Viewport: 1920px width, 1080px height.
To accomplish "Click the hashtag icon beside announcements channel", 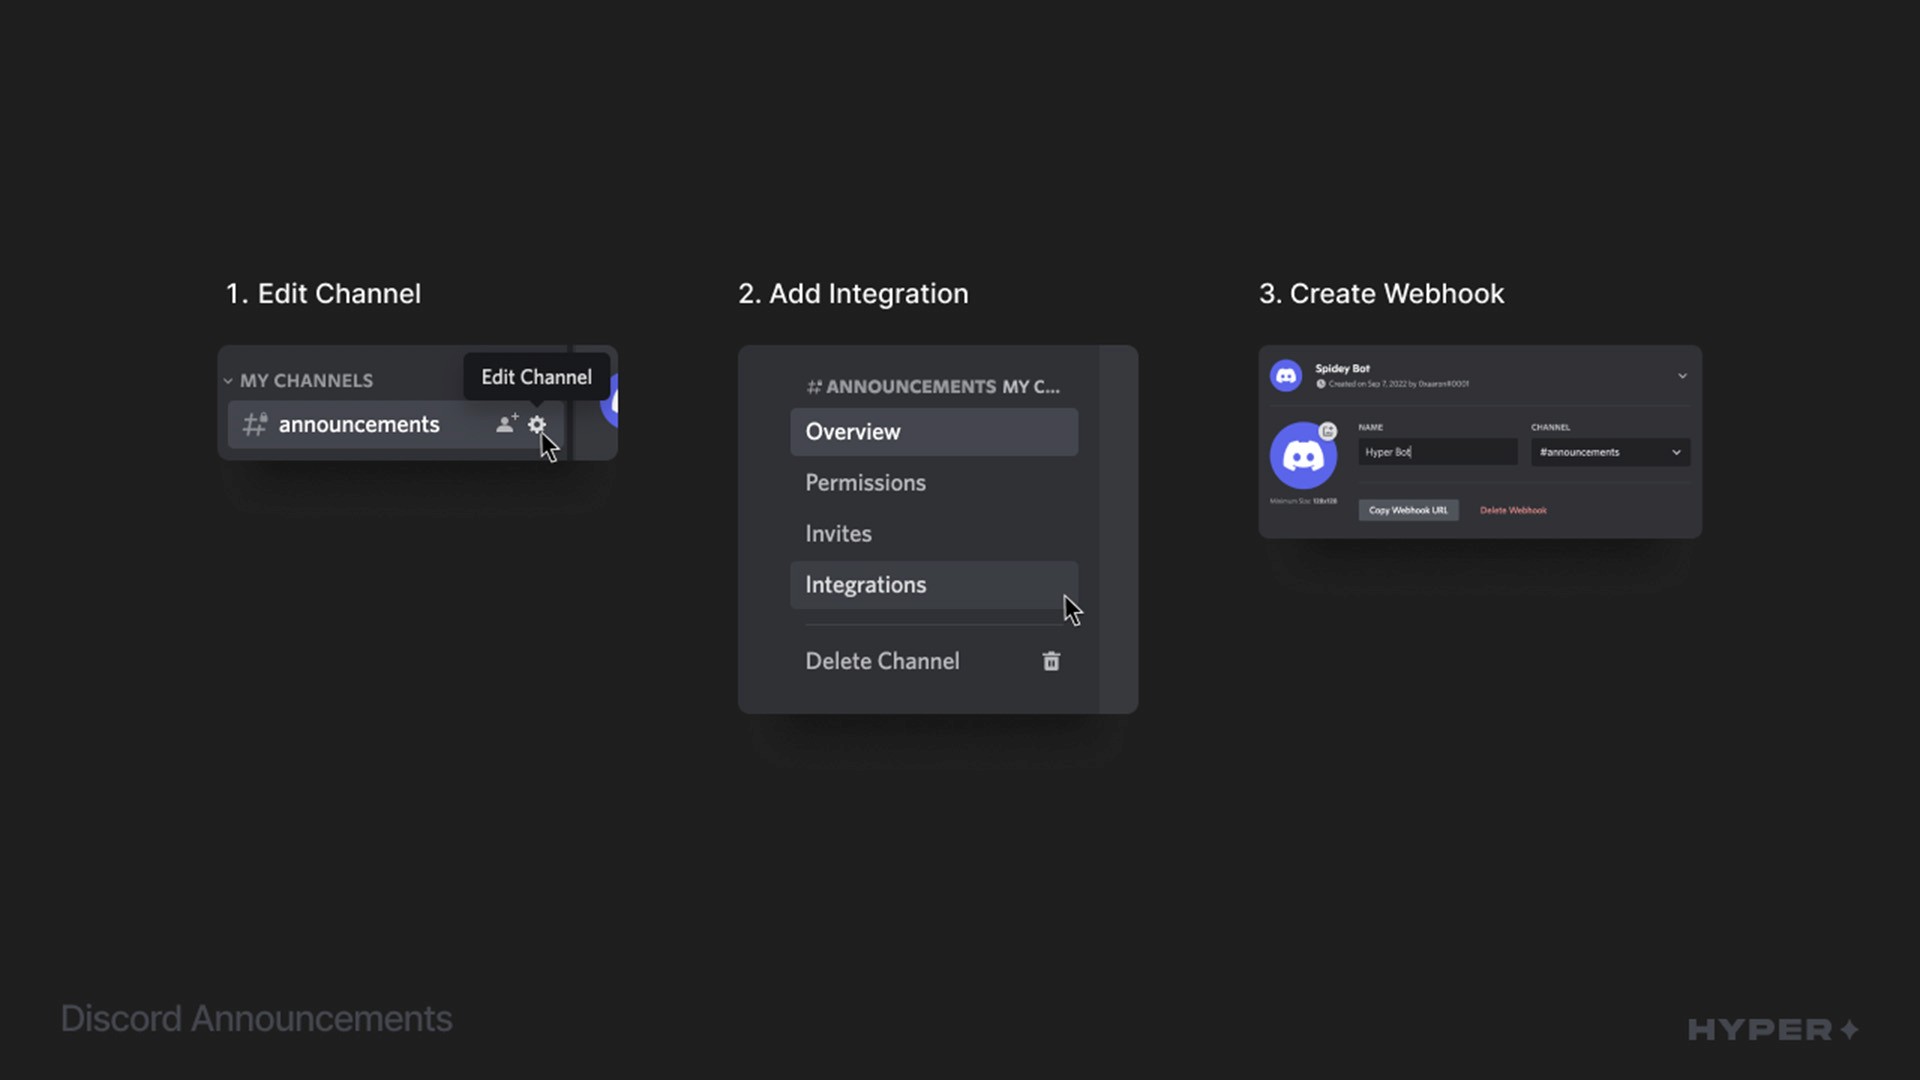I will (x=253, y=424).
